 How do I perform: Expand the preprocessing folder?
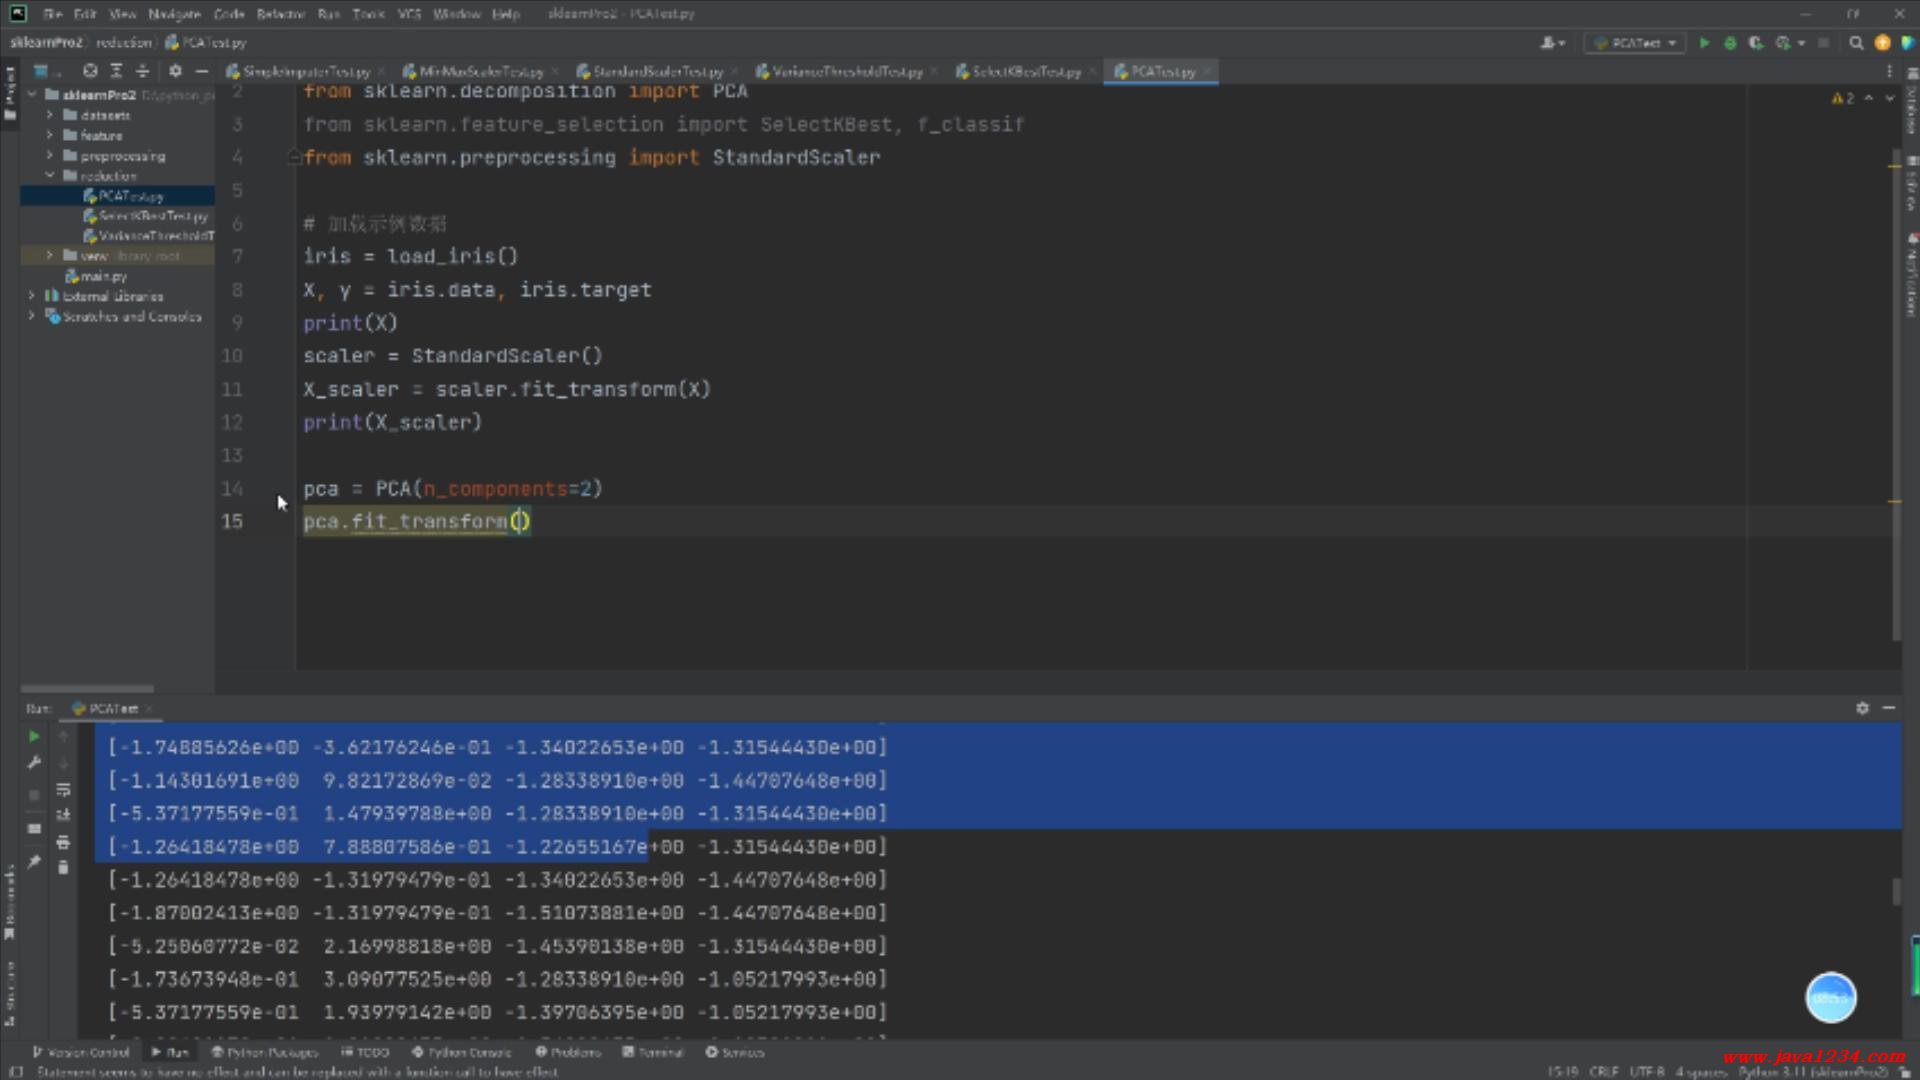(x=50, y=156)
